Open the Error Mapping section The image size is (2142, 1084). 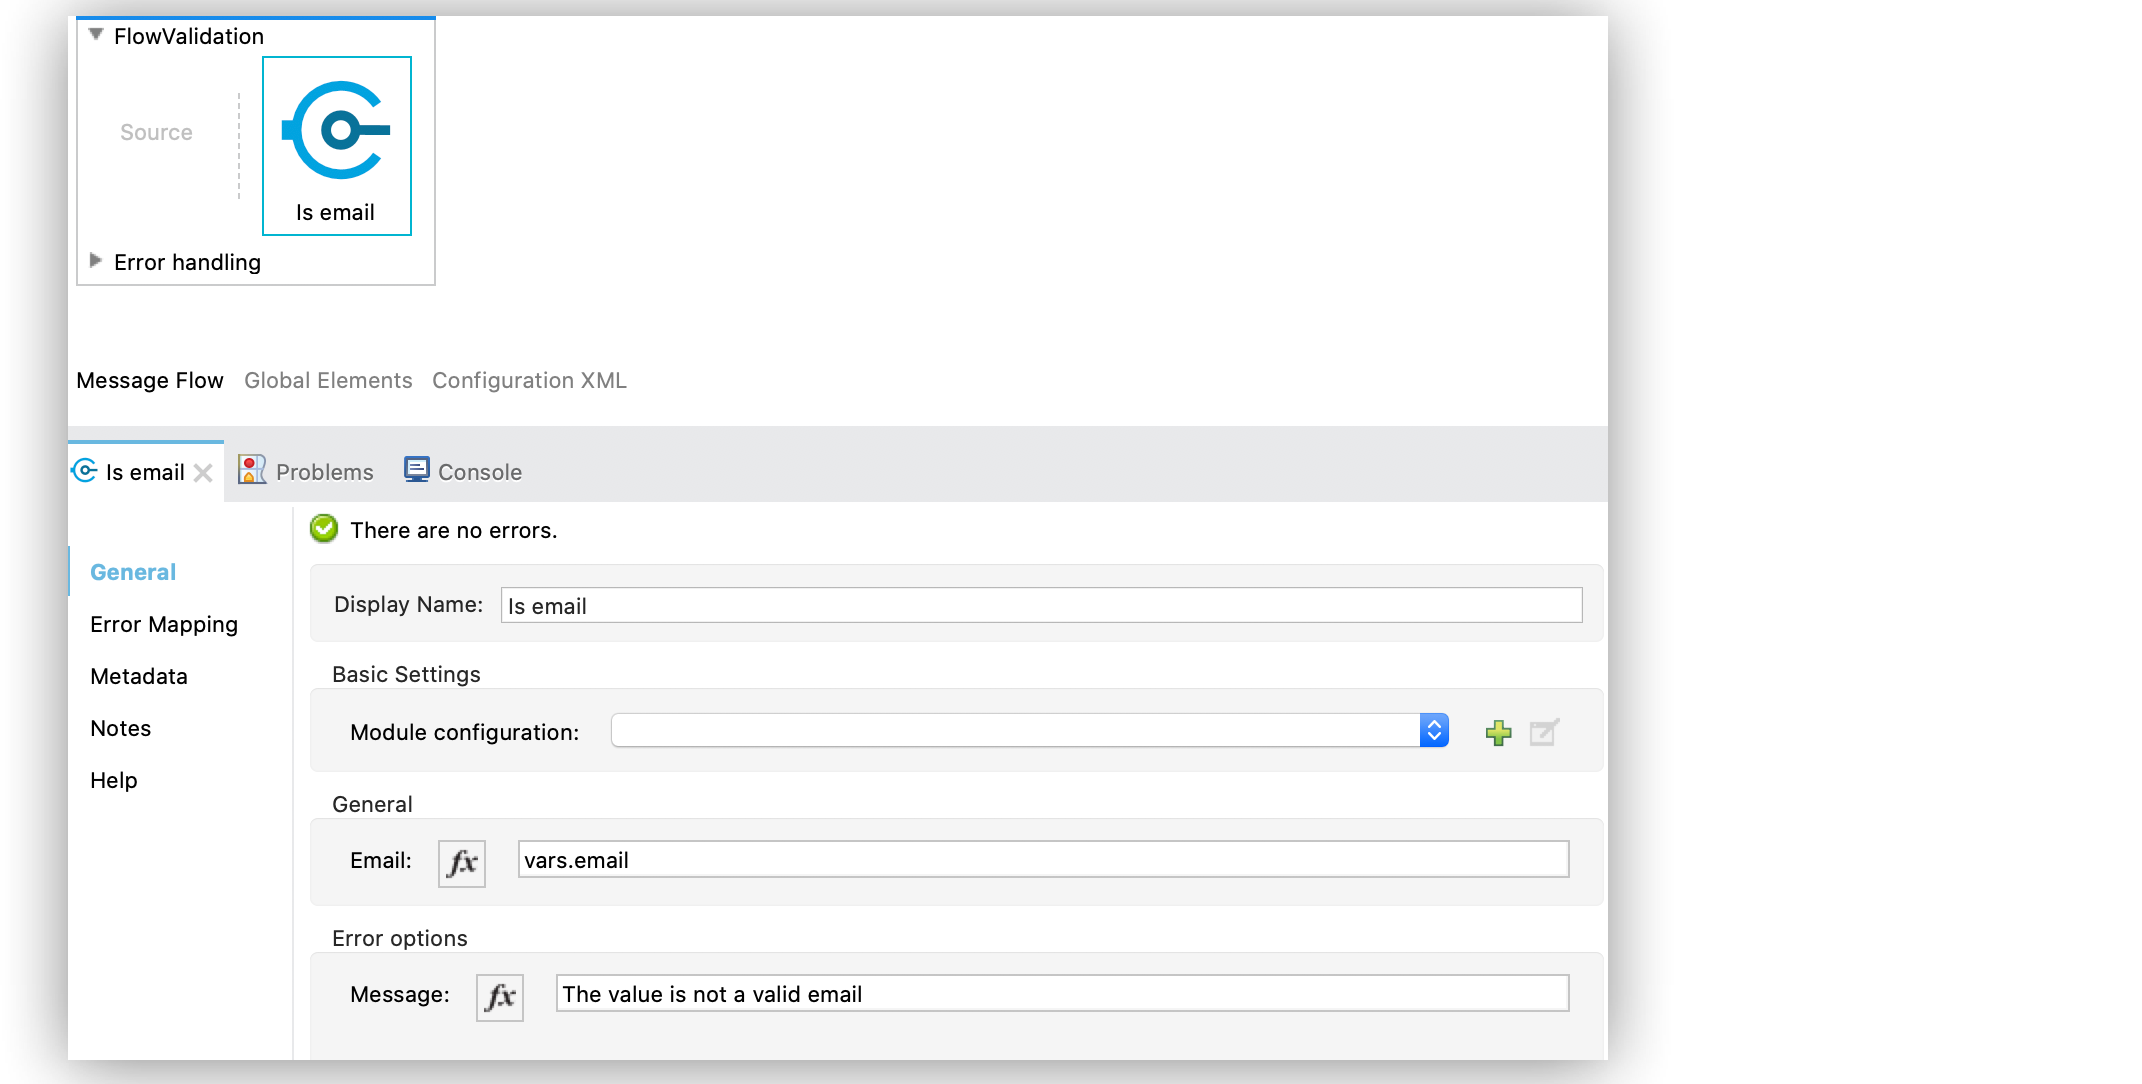163,624
